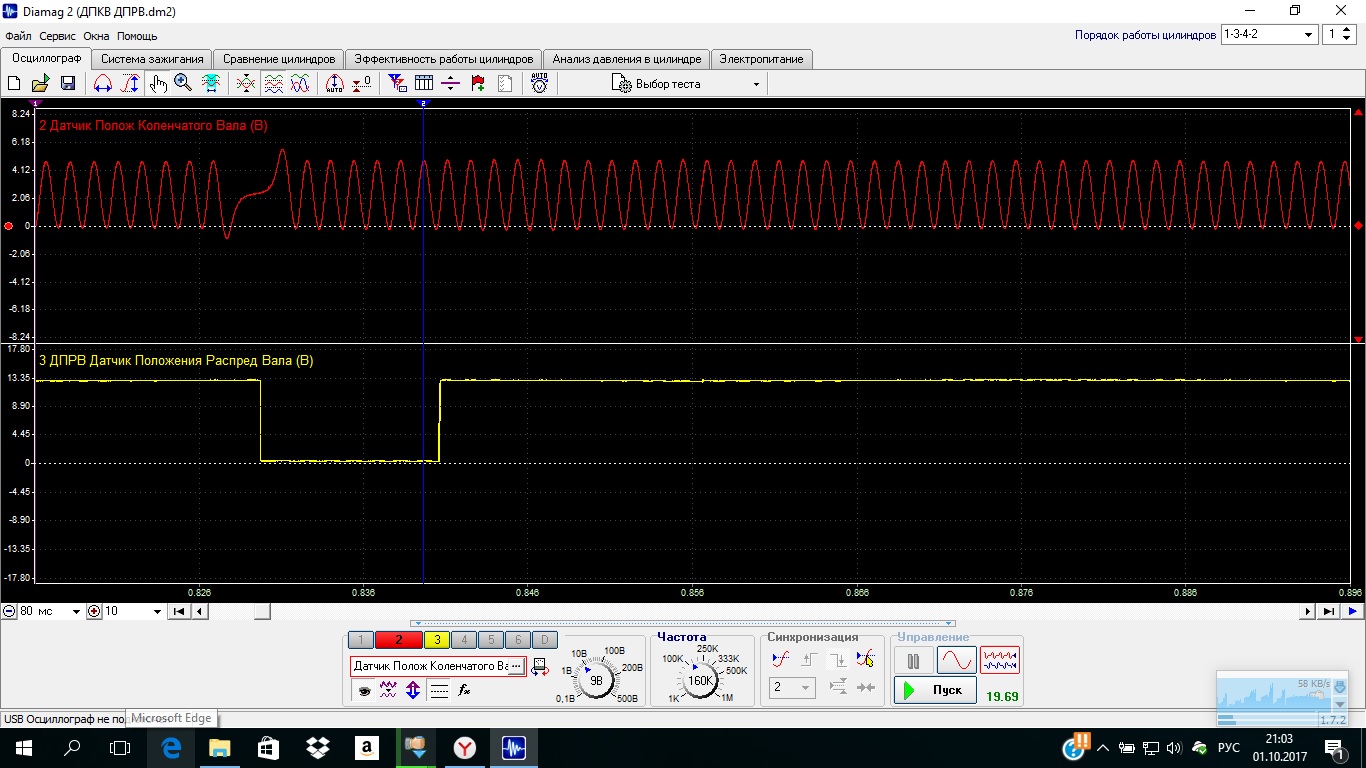1366x768 pixels.
Task: Increase the cylinder number stepper
Action: click(1348, 30)
